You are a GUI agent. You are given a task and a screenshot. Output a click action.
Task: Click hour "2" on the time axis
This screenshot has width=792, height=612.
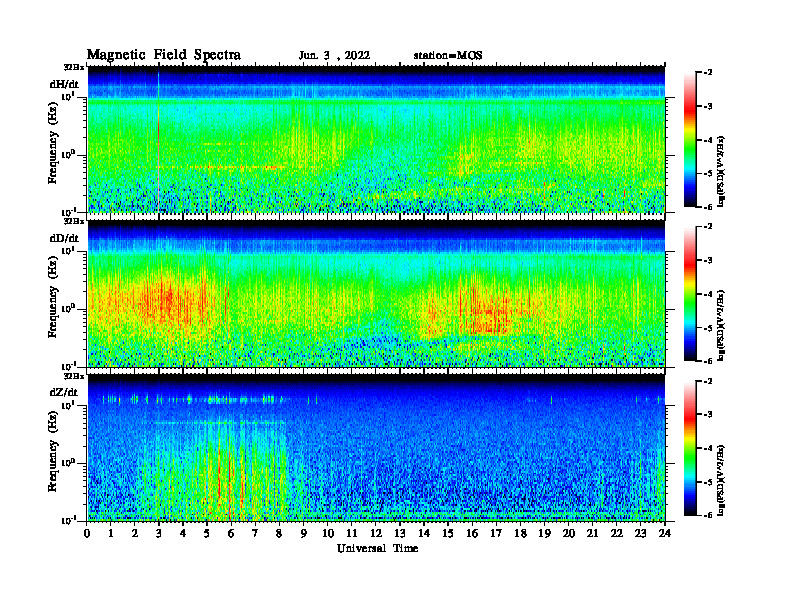[135, 533]
